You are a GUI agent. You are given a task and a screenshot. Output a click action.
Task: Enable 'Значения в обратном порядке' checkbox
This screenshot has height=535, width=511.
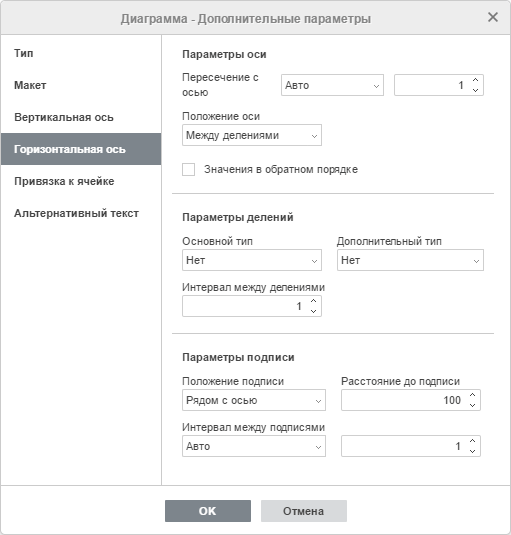(x=189, y=169)
